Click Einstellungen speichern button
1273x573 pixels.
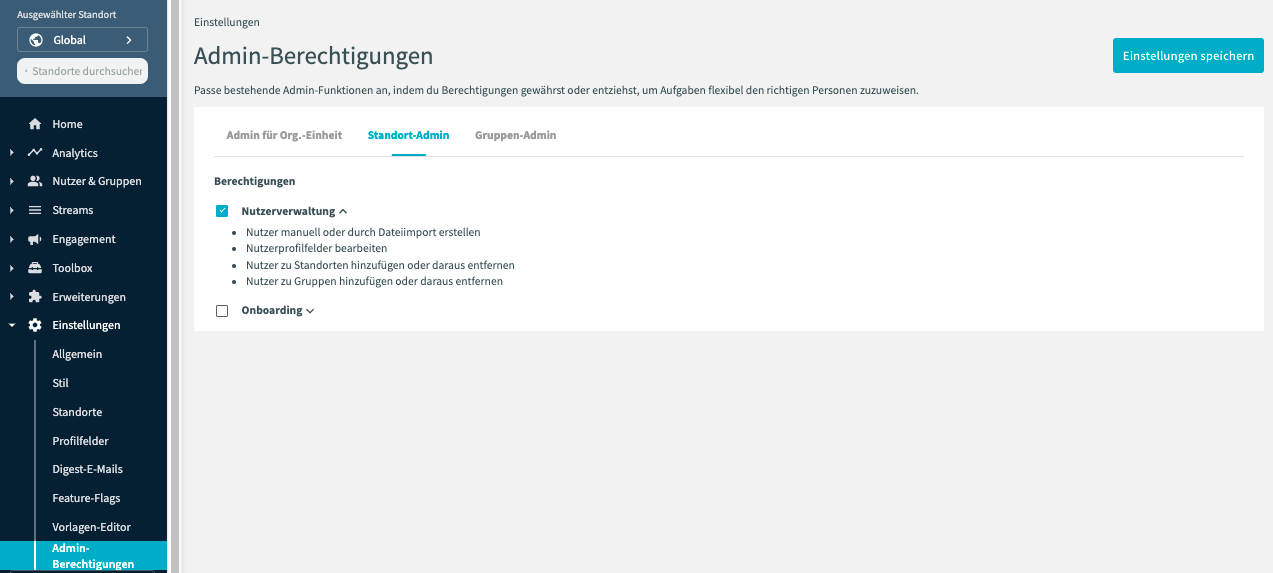click(1187, 56)
